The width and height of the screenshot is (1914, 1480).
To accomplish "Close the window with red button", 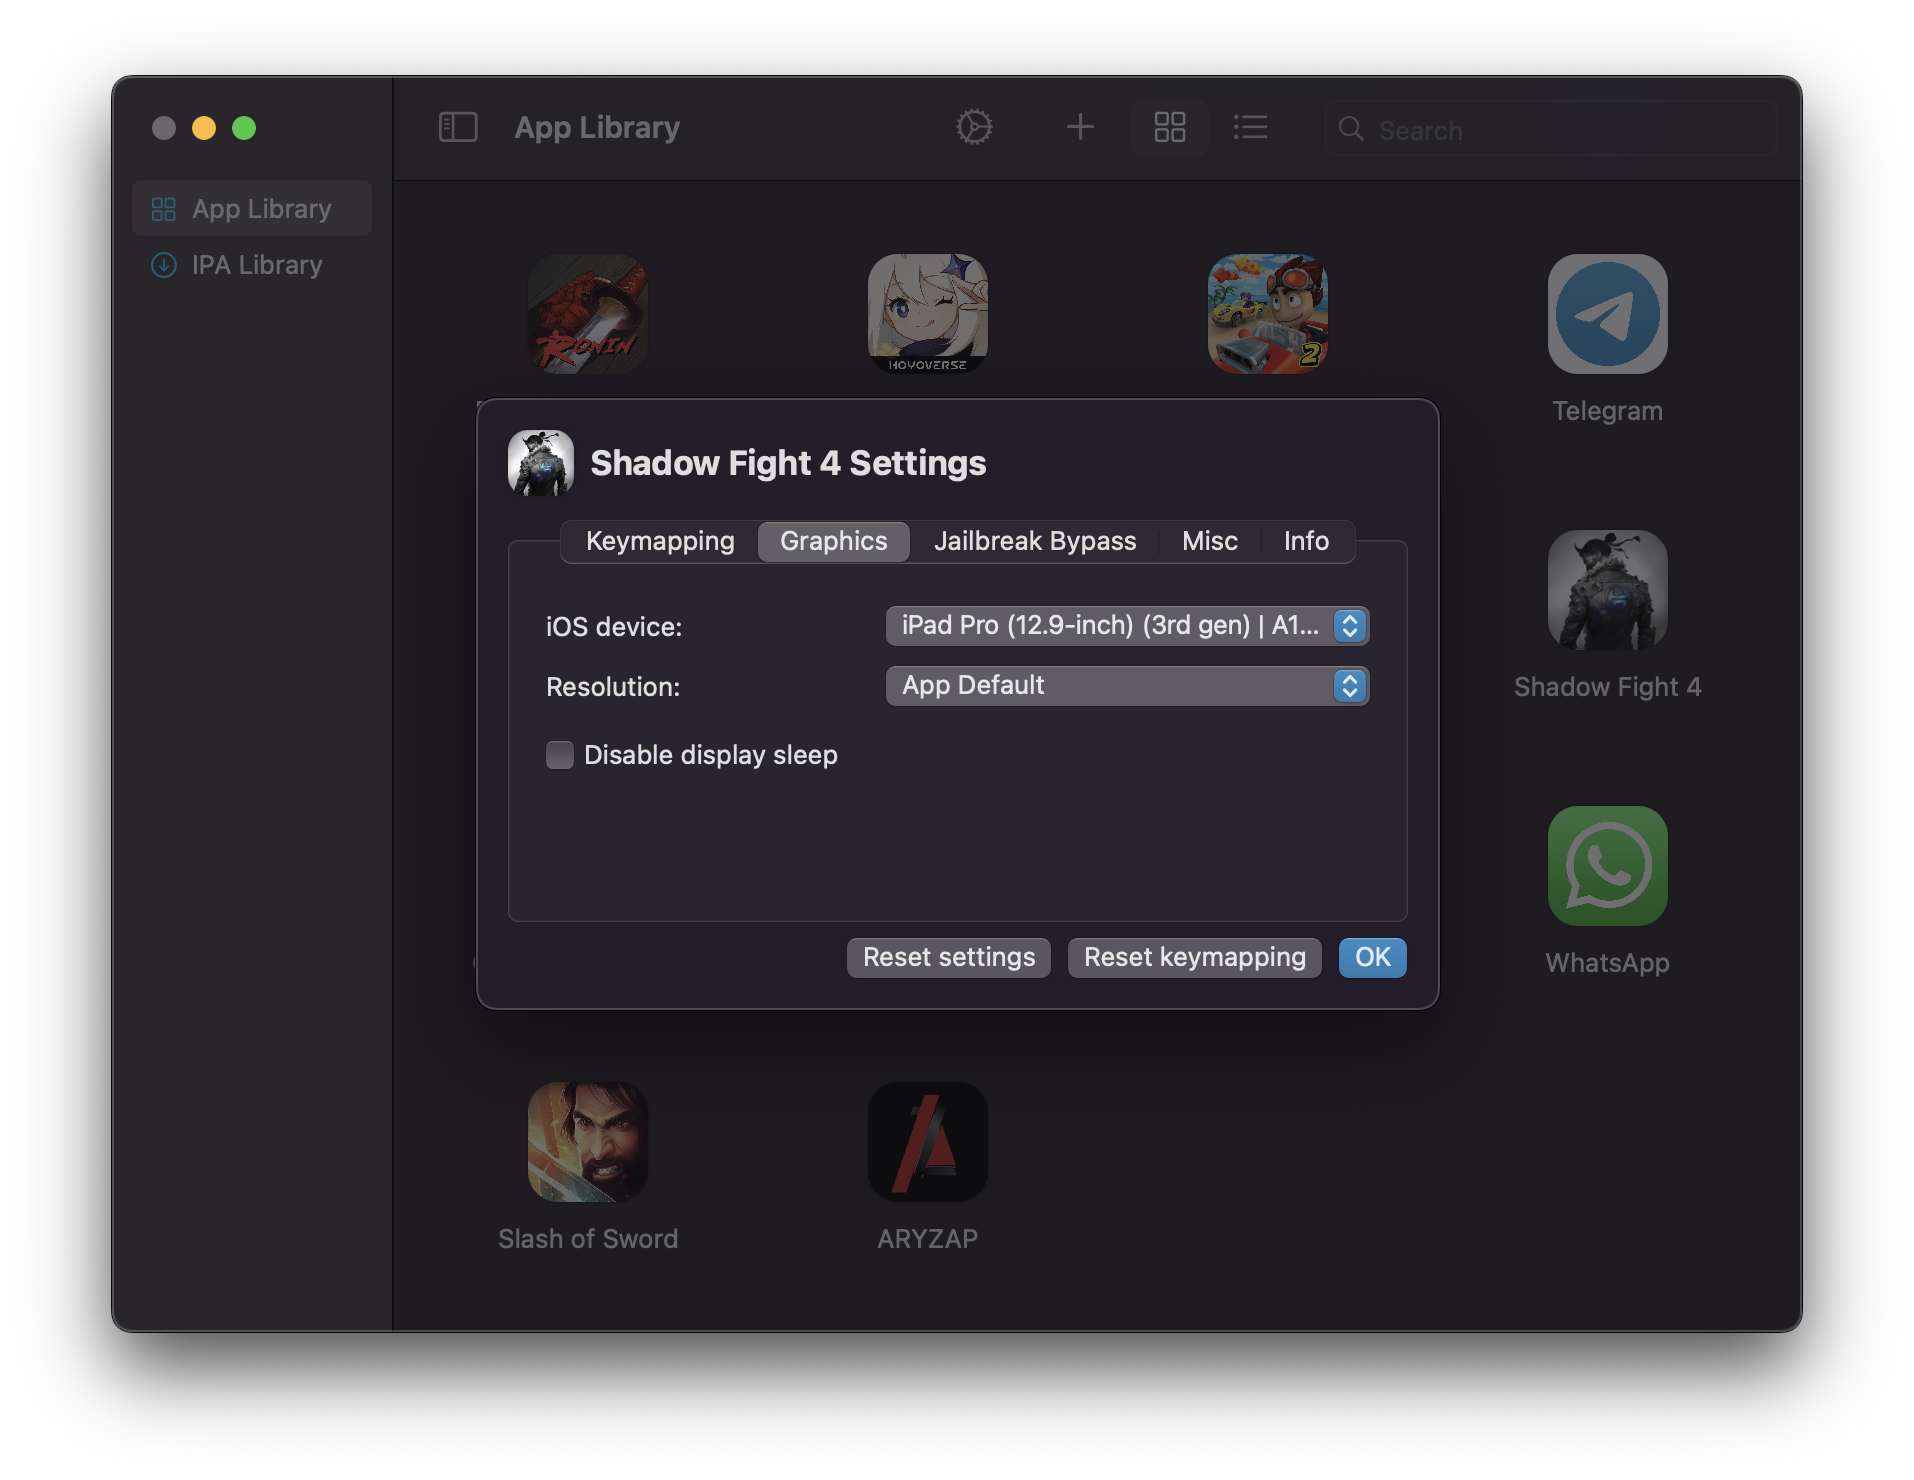I will pos(164,128).
